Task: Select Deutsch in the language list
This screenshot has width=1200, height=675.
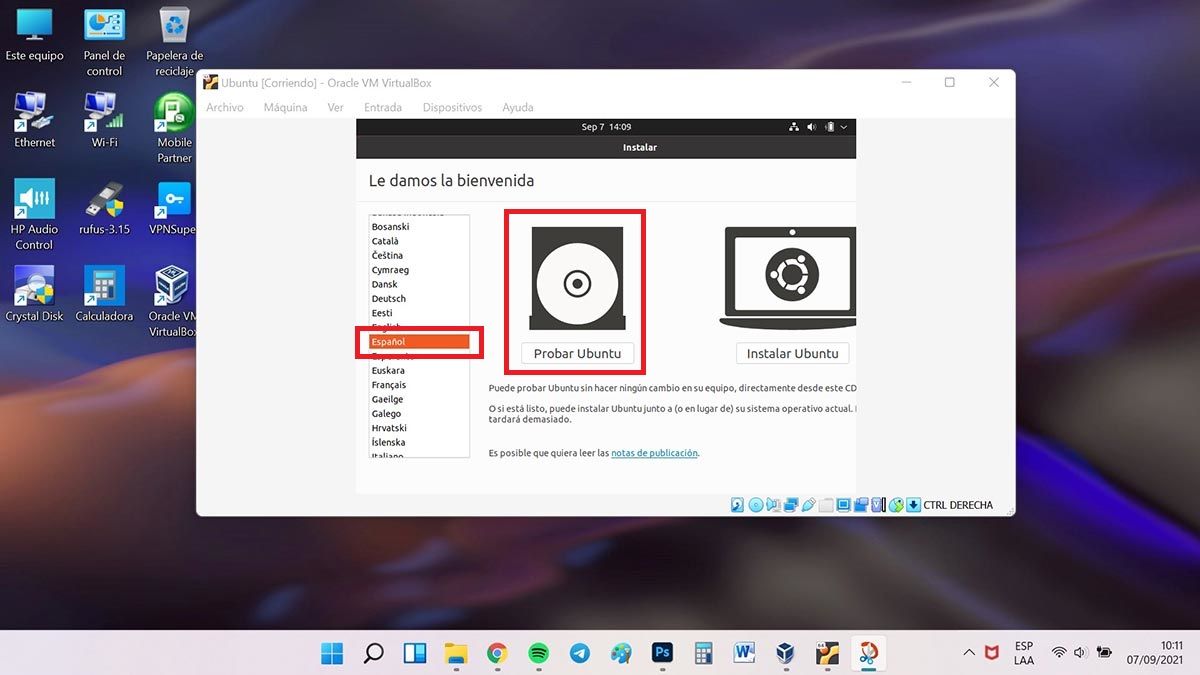Action: (x=389, y=299)
